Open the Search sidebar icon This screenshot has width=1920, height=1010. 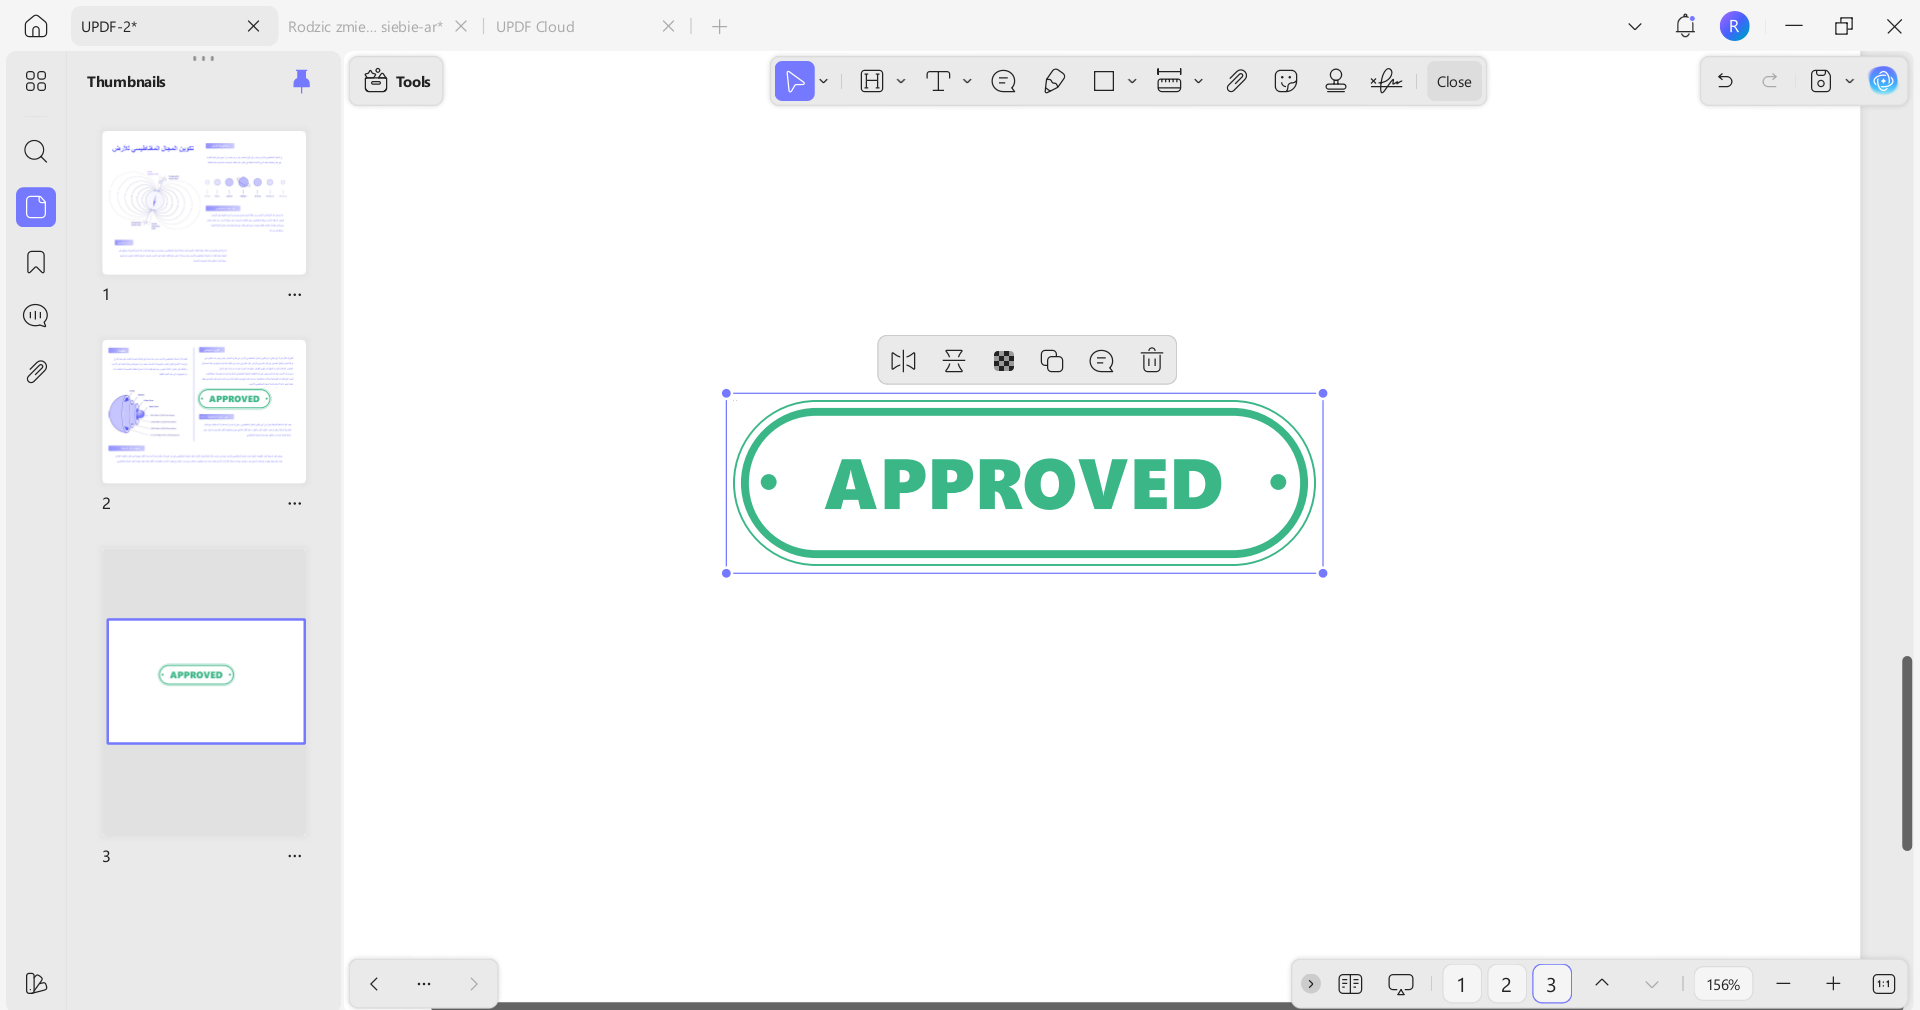coord(36,151)
